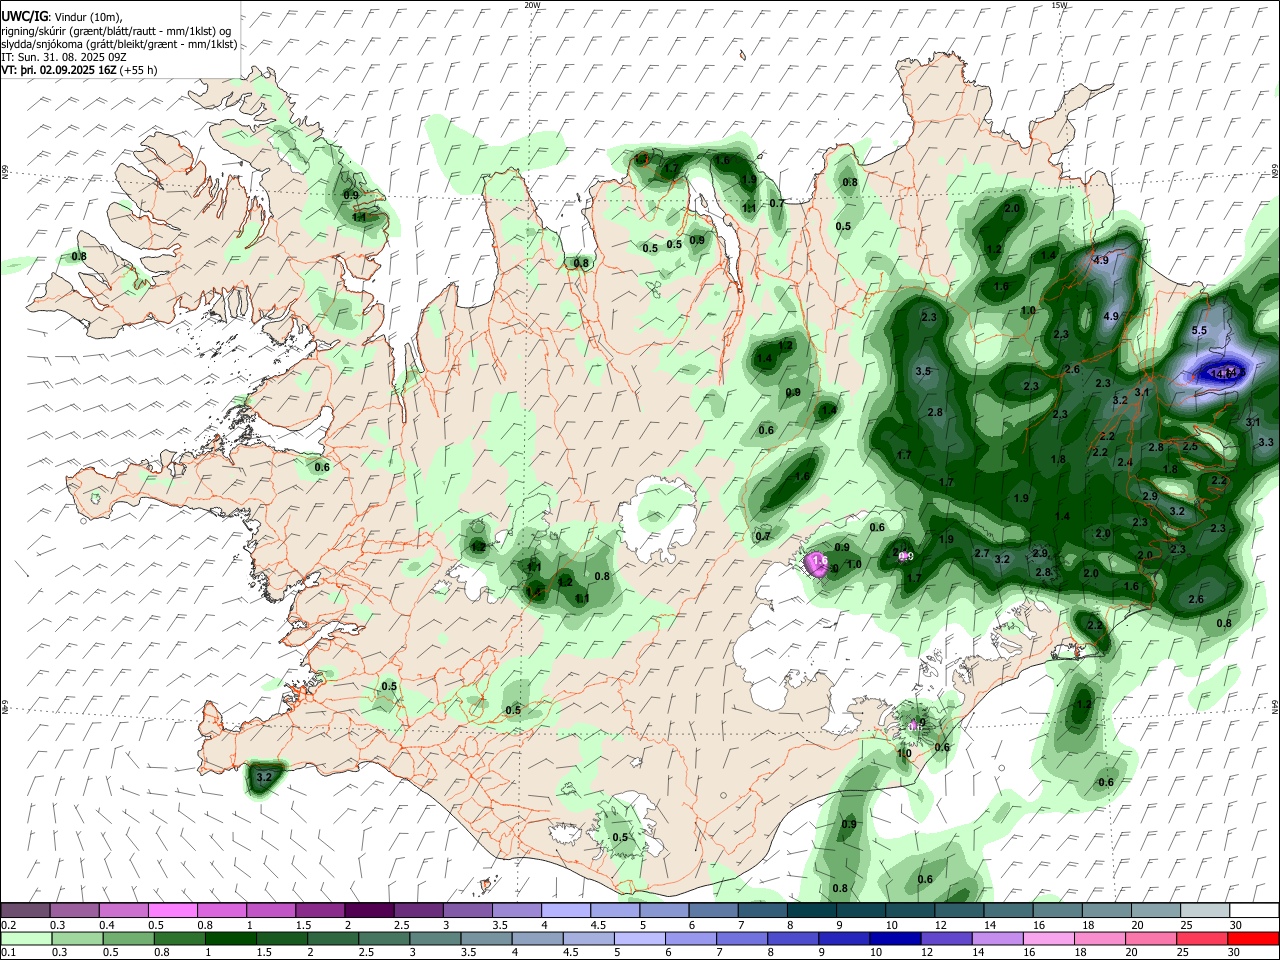Pick the dark mauve 0.2 swatch in top legend row

point(25,911)
